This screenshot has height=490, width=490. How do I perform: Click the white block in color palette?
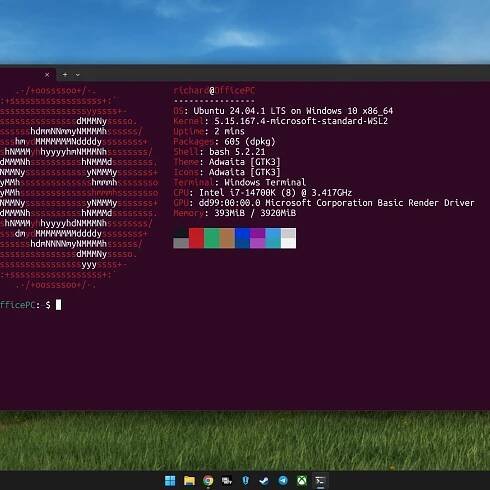288,243
